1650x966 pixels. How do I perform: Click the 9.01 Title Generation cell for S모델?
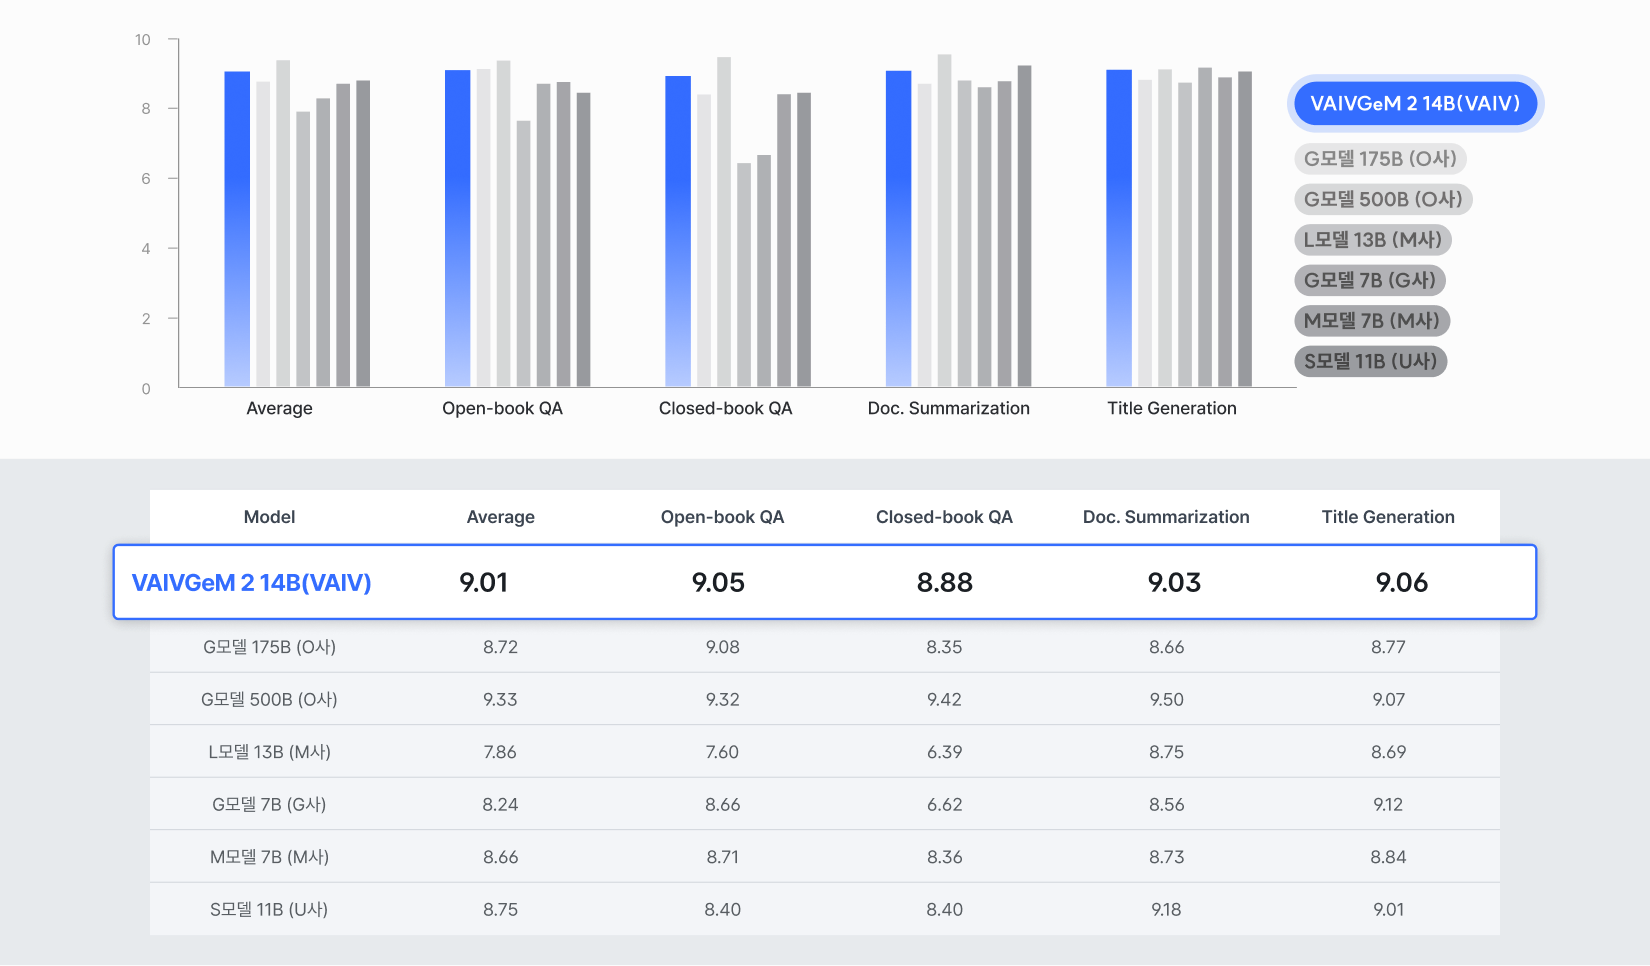(1388, 910)
